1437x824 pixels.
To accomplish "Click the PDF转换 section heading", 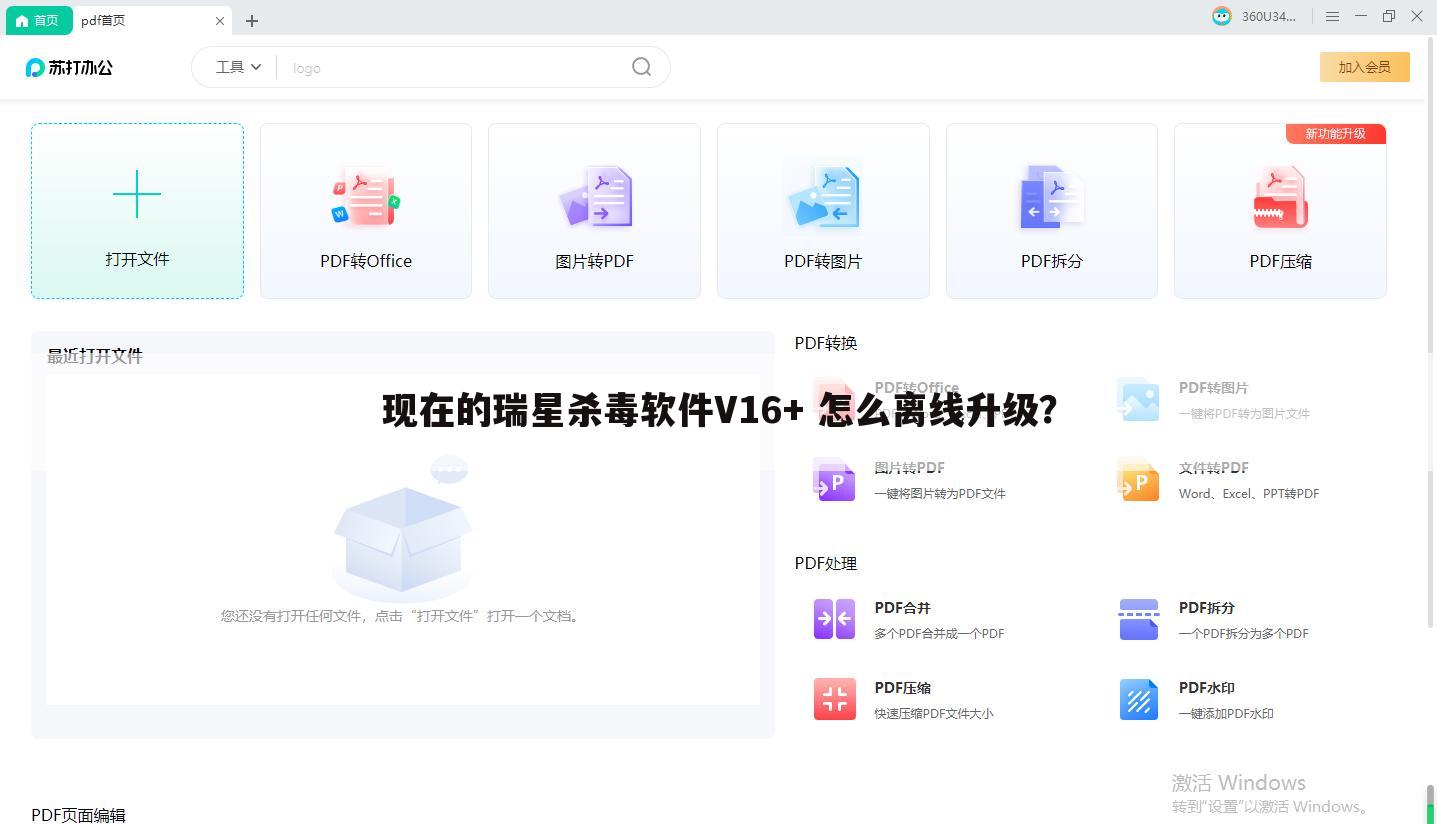I will [x=825, y=343].
